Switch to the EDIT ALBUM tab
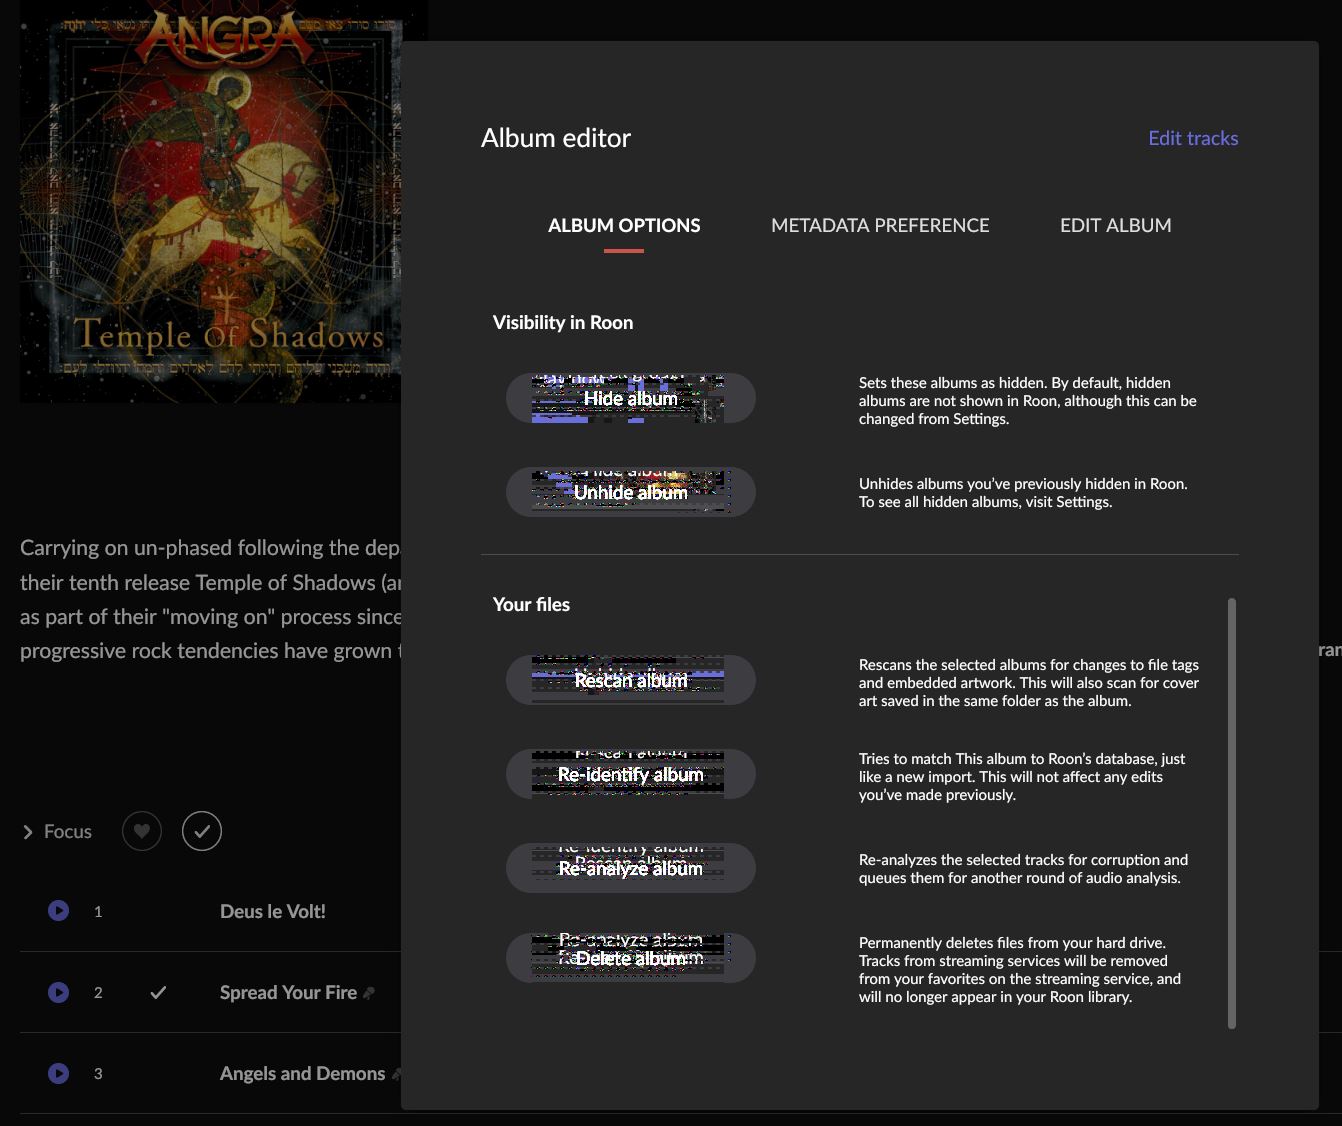This screenshot has height=1126, width=1342. point(1116,226)
